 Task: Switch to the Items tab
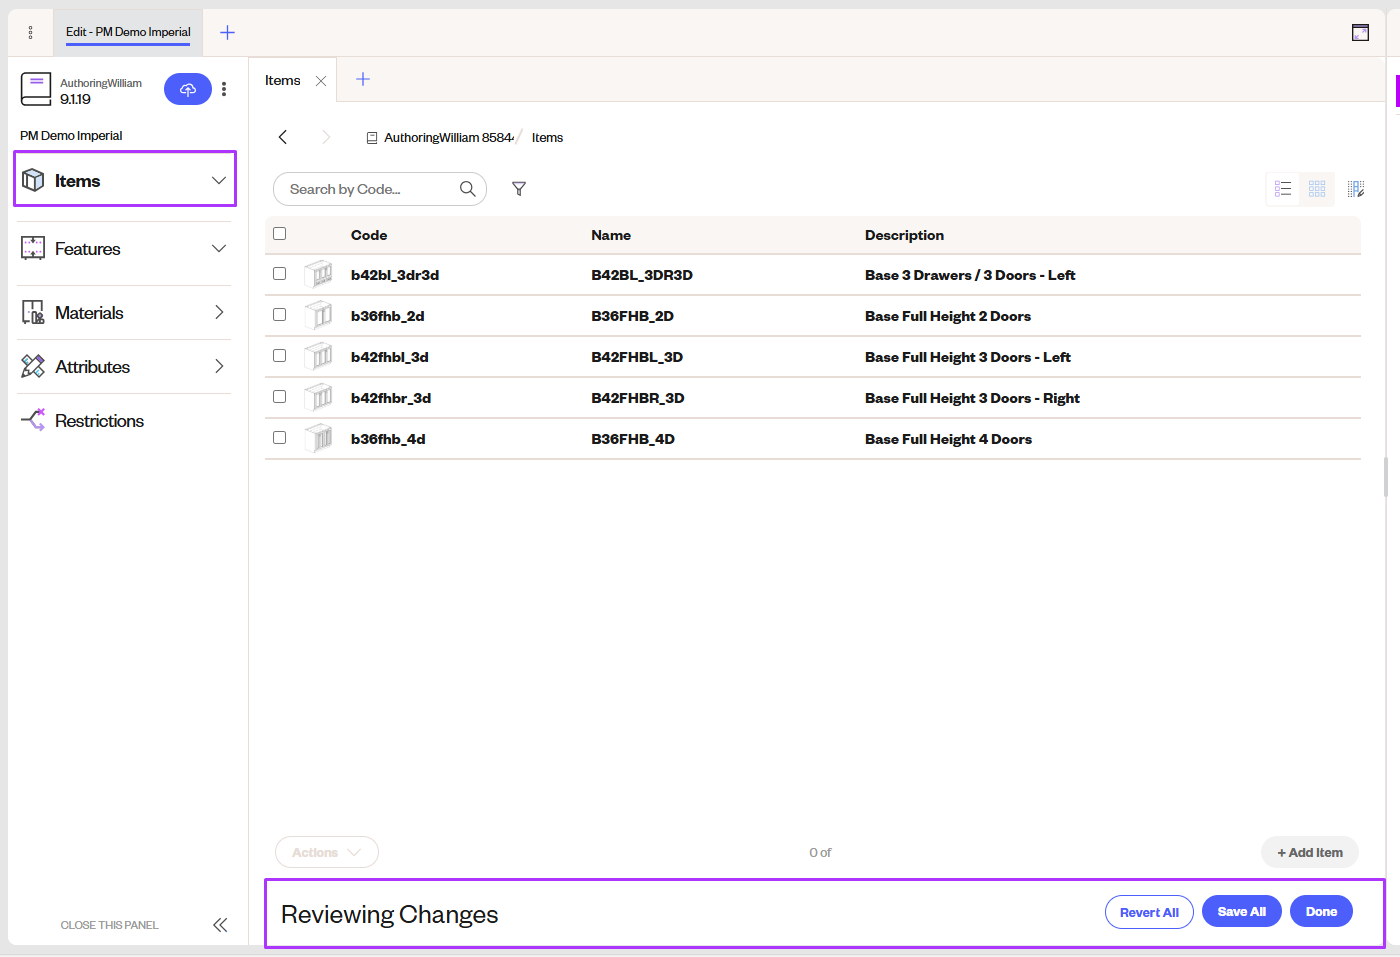pos(283,79)
